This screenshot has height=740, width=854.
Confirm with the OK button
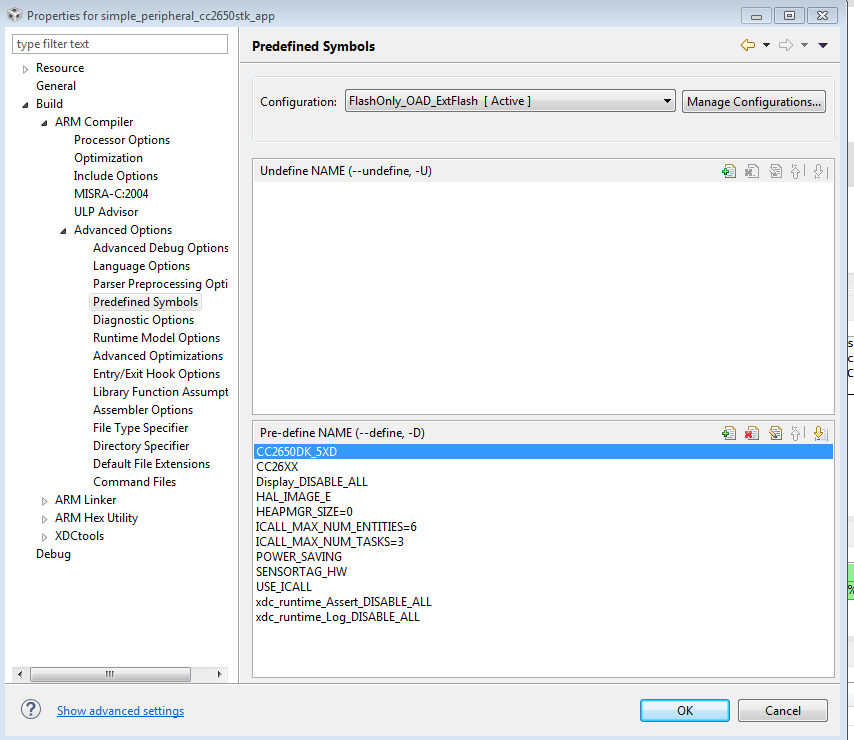coord(685,711)
